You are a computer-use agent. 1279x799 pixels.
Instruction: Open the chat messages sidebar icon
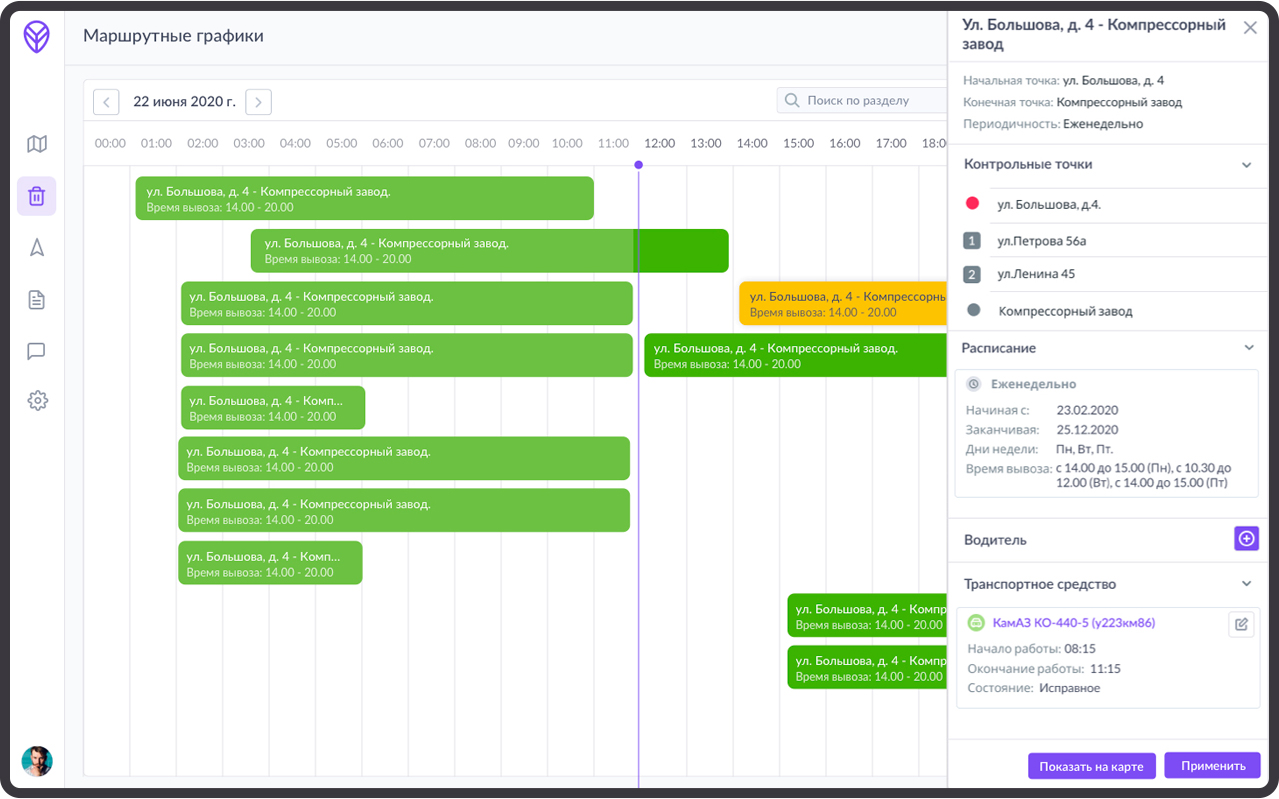coord(37,351)
